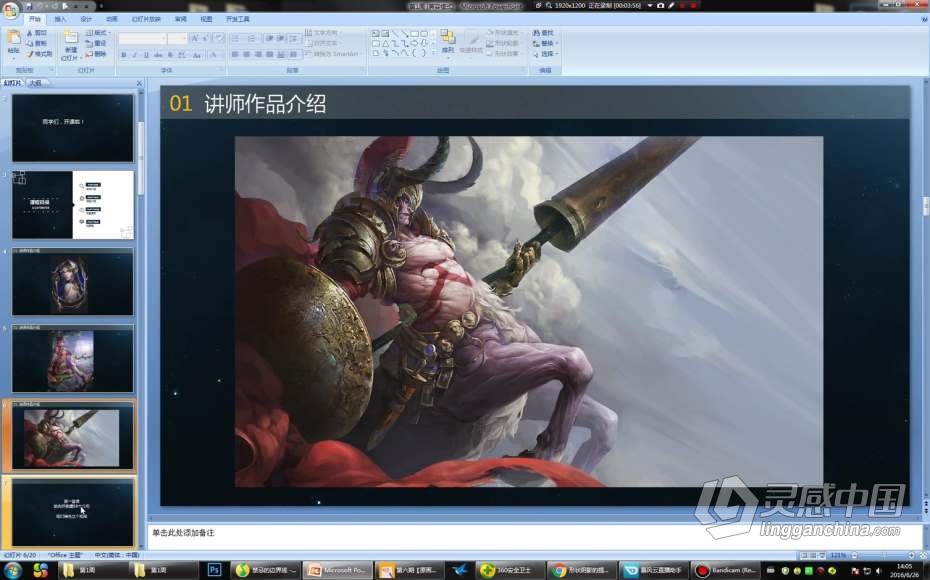The height and width of the screenshot is (580, 930).
Task: Open the round Office button menu
Action: (10, 9)
